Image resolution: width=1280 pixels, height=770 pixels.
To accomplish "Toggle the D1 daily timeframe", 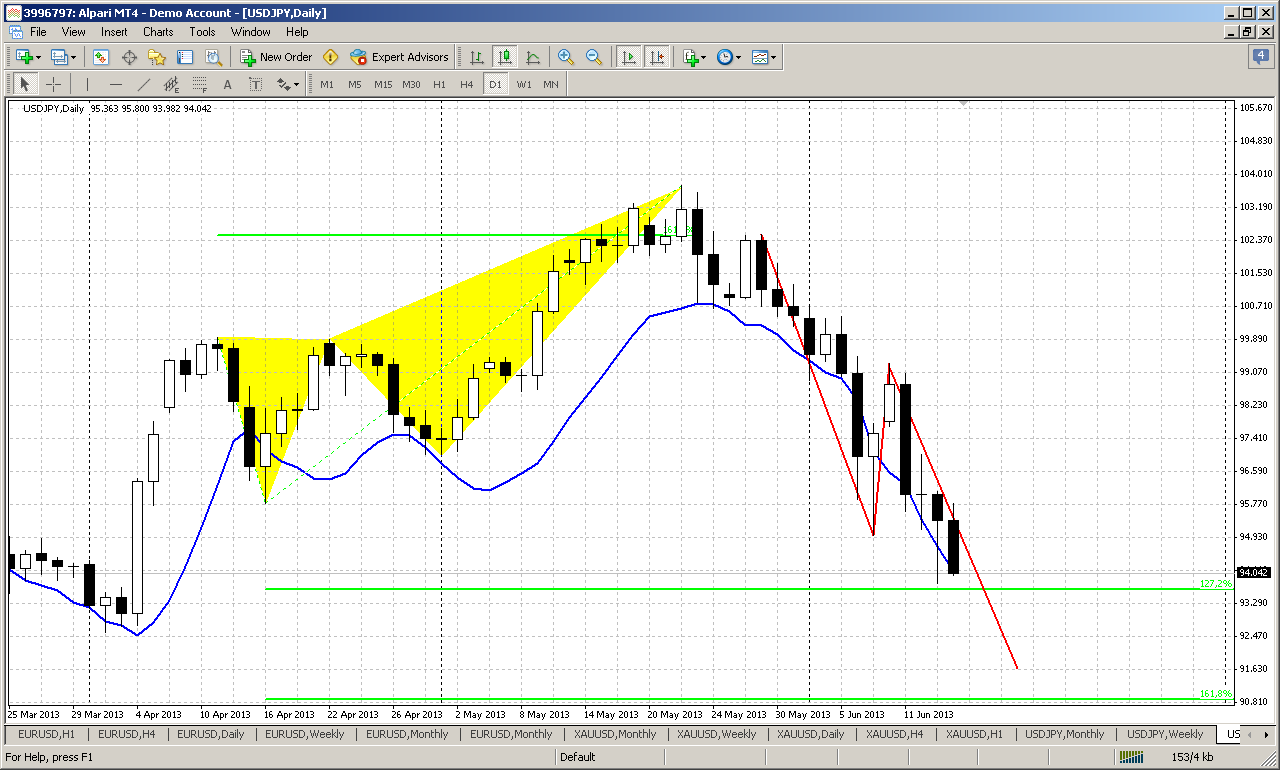I will (495, 85).
